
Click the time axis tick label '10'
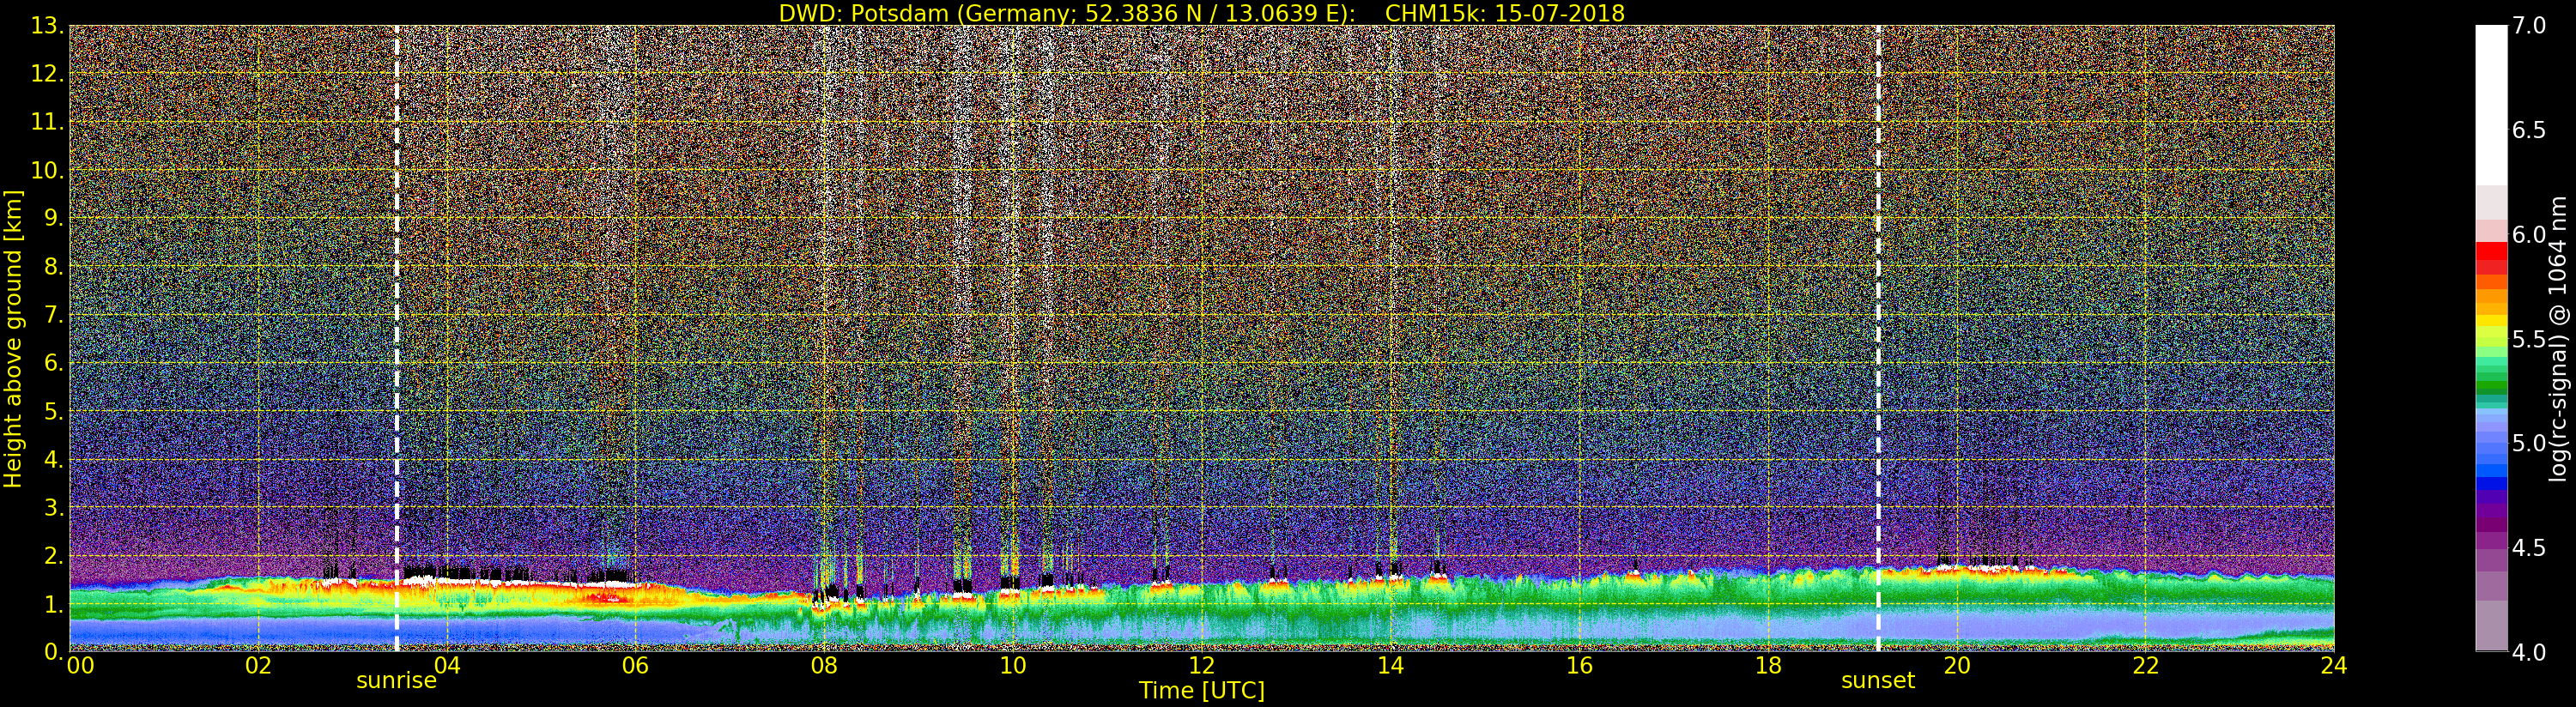(x=1013, y=666)
